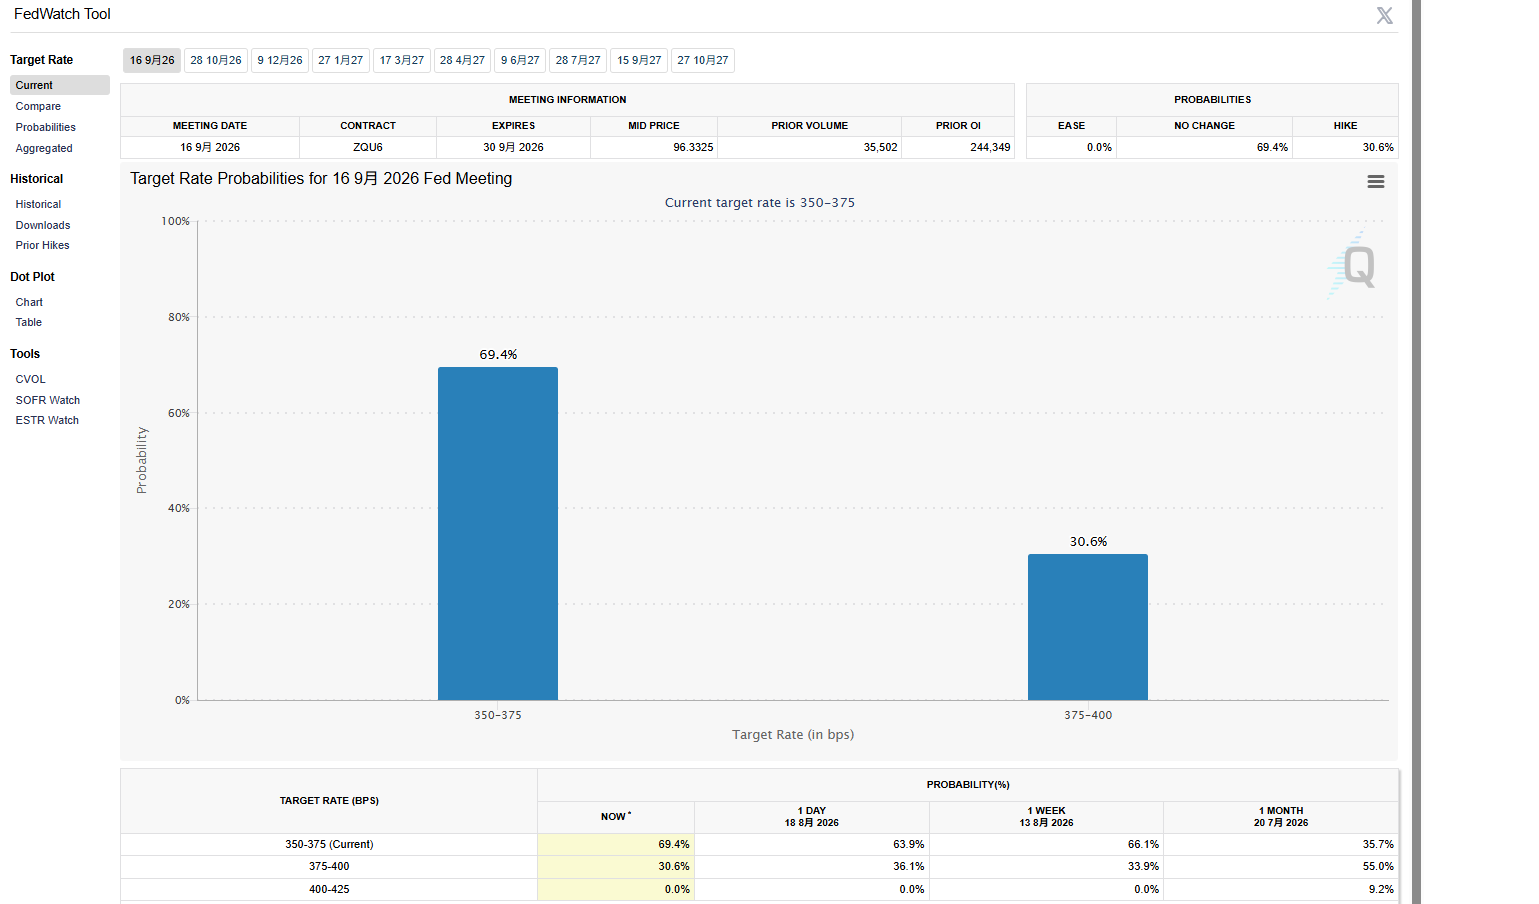Select Current under Target Rate
Viewport: 1539px width, 904px height.
click(60, 85)
